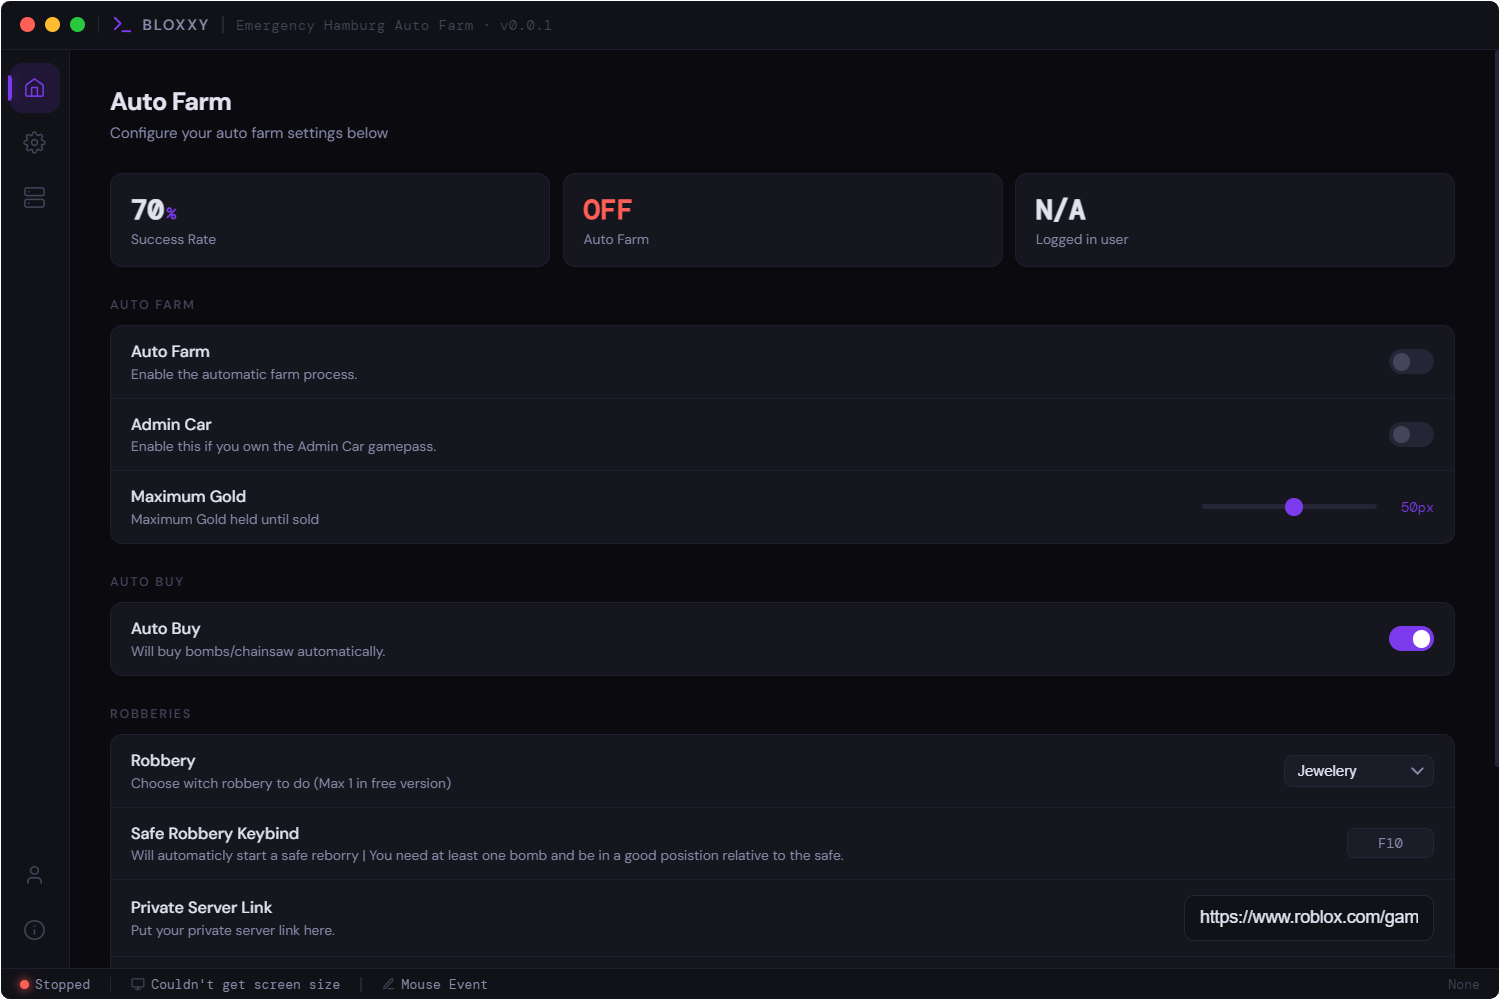
Task: Enable the Auto Farm toggle
Action: coord(1410,362)
